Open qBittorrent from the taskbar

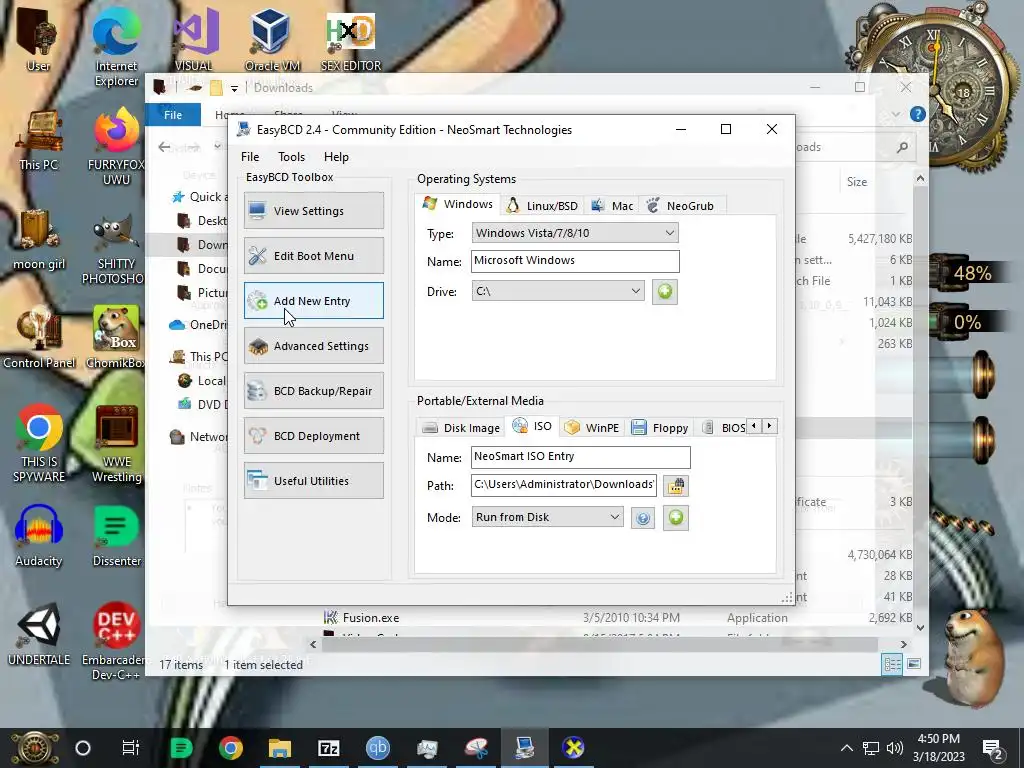point(377,748)
